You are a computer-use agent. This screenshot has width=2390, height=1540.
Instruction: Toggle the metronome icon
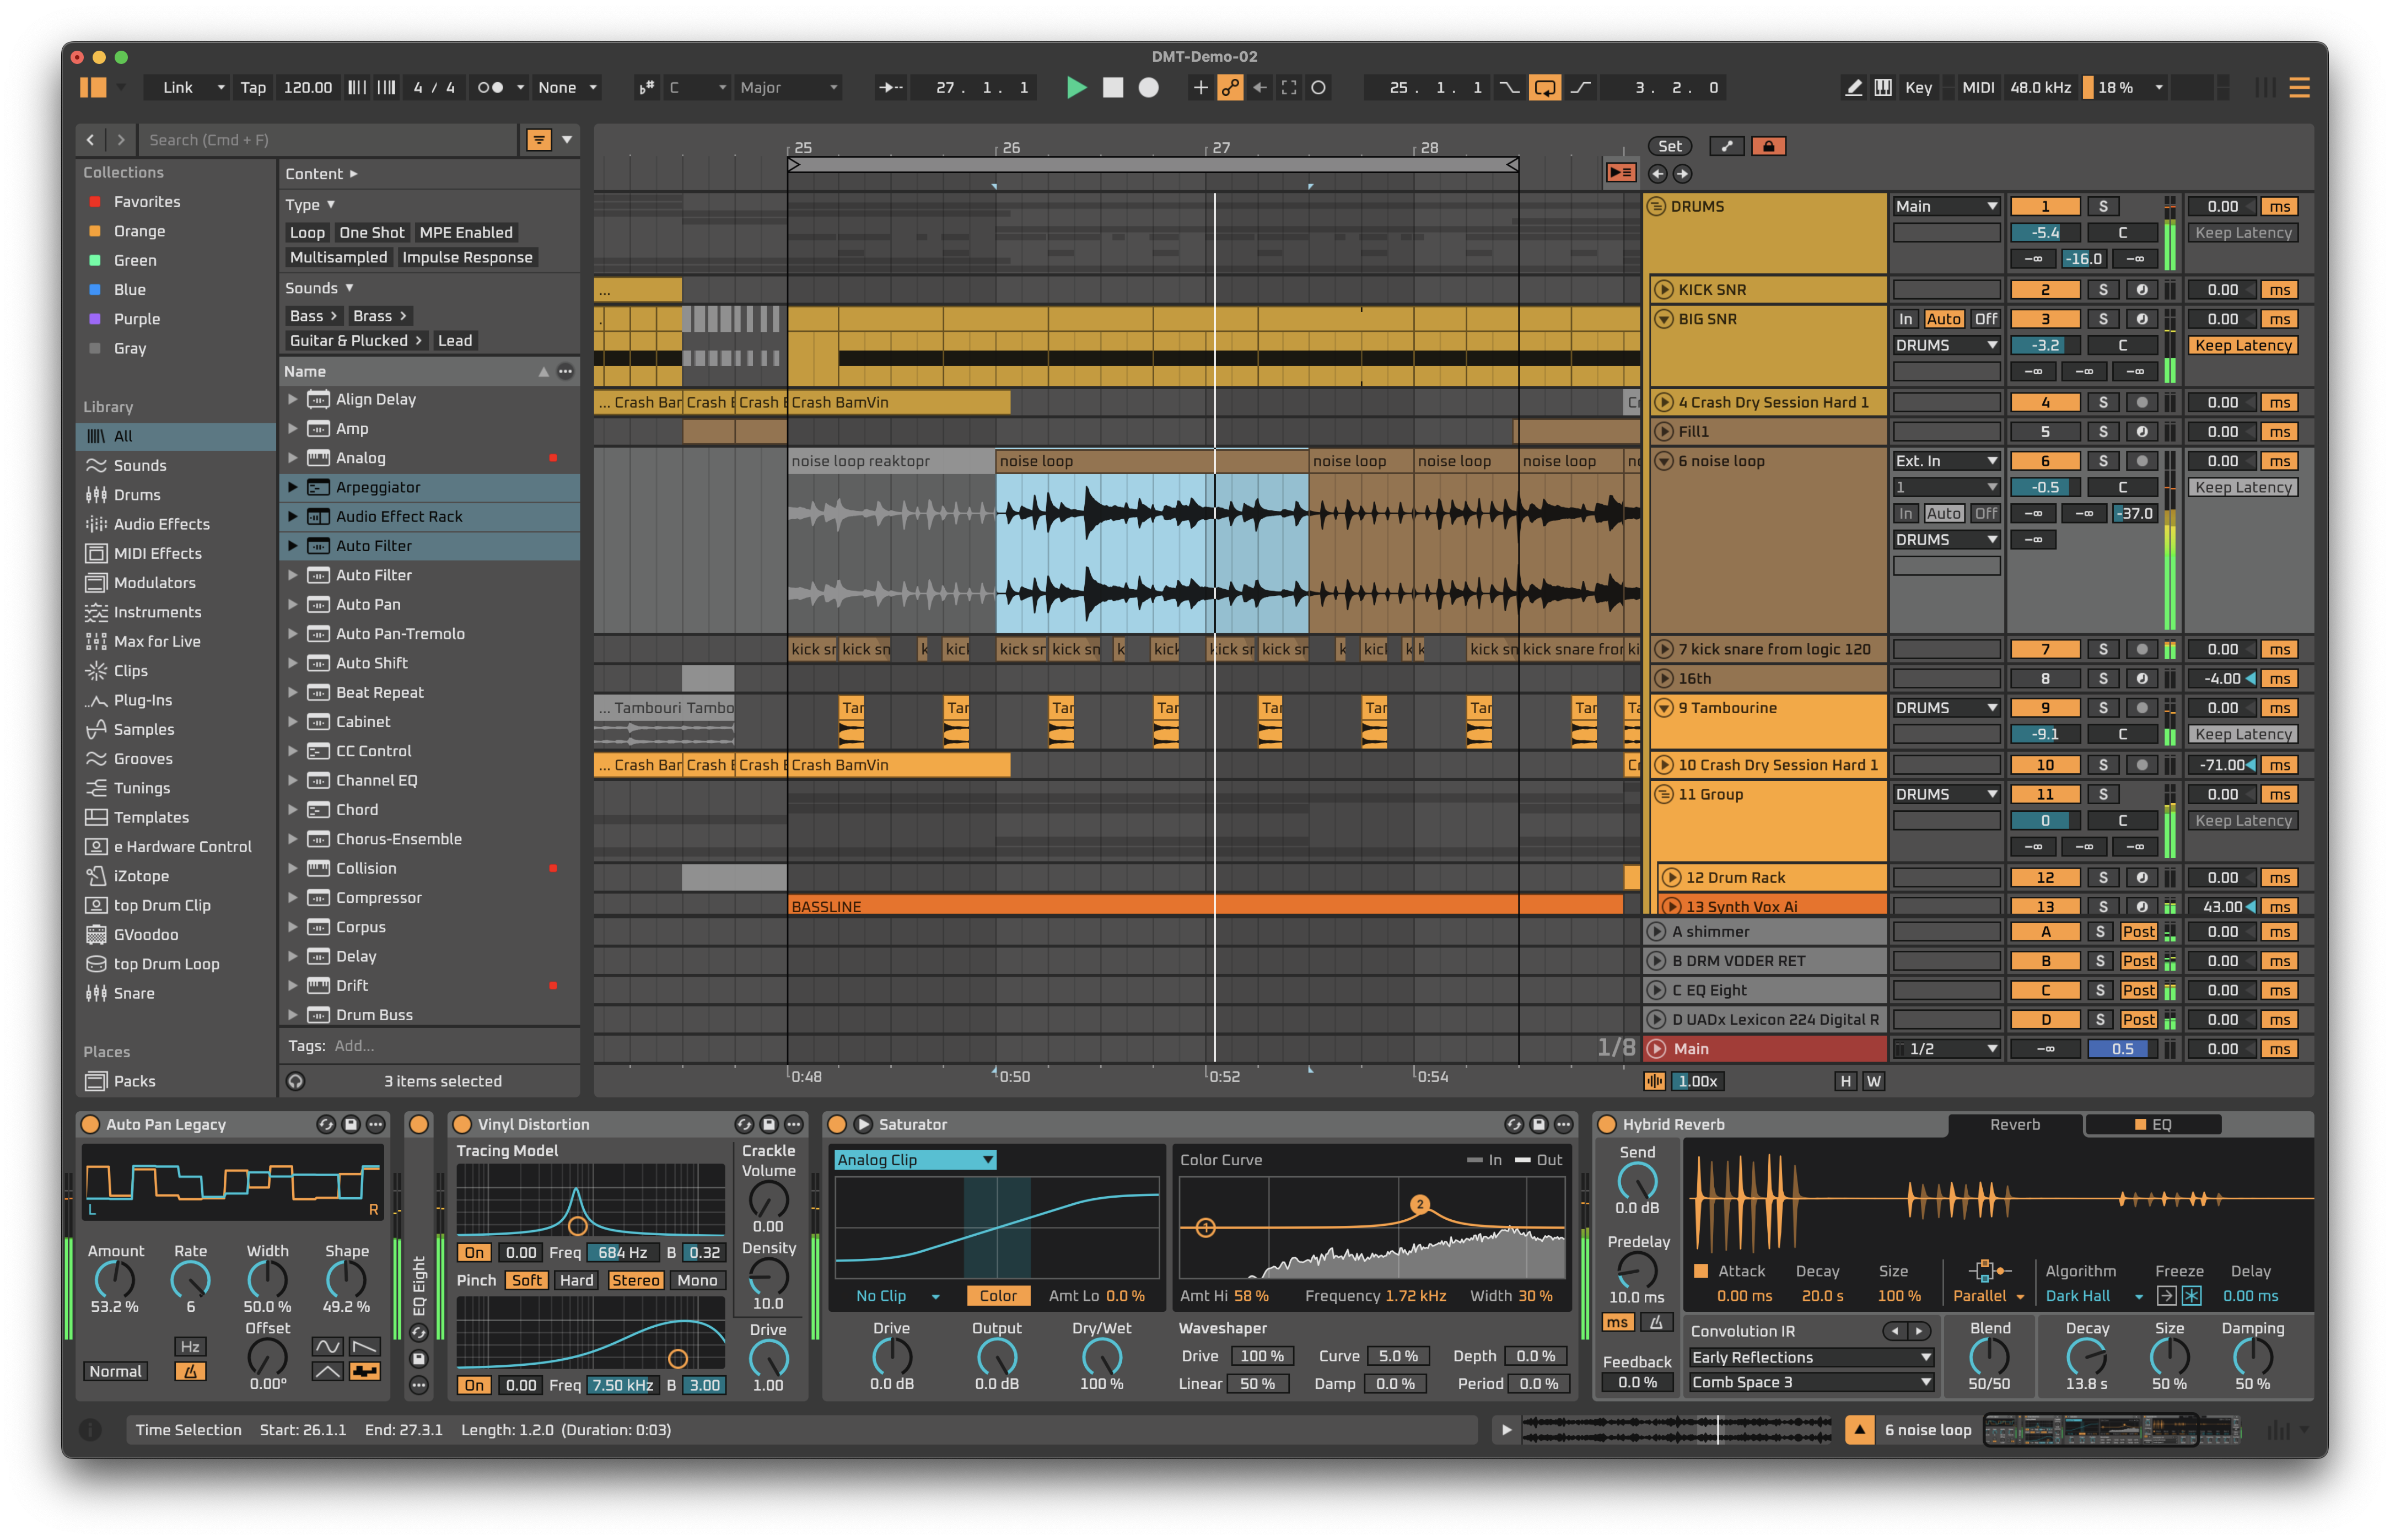(x=490, y=88)
